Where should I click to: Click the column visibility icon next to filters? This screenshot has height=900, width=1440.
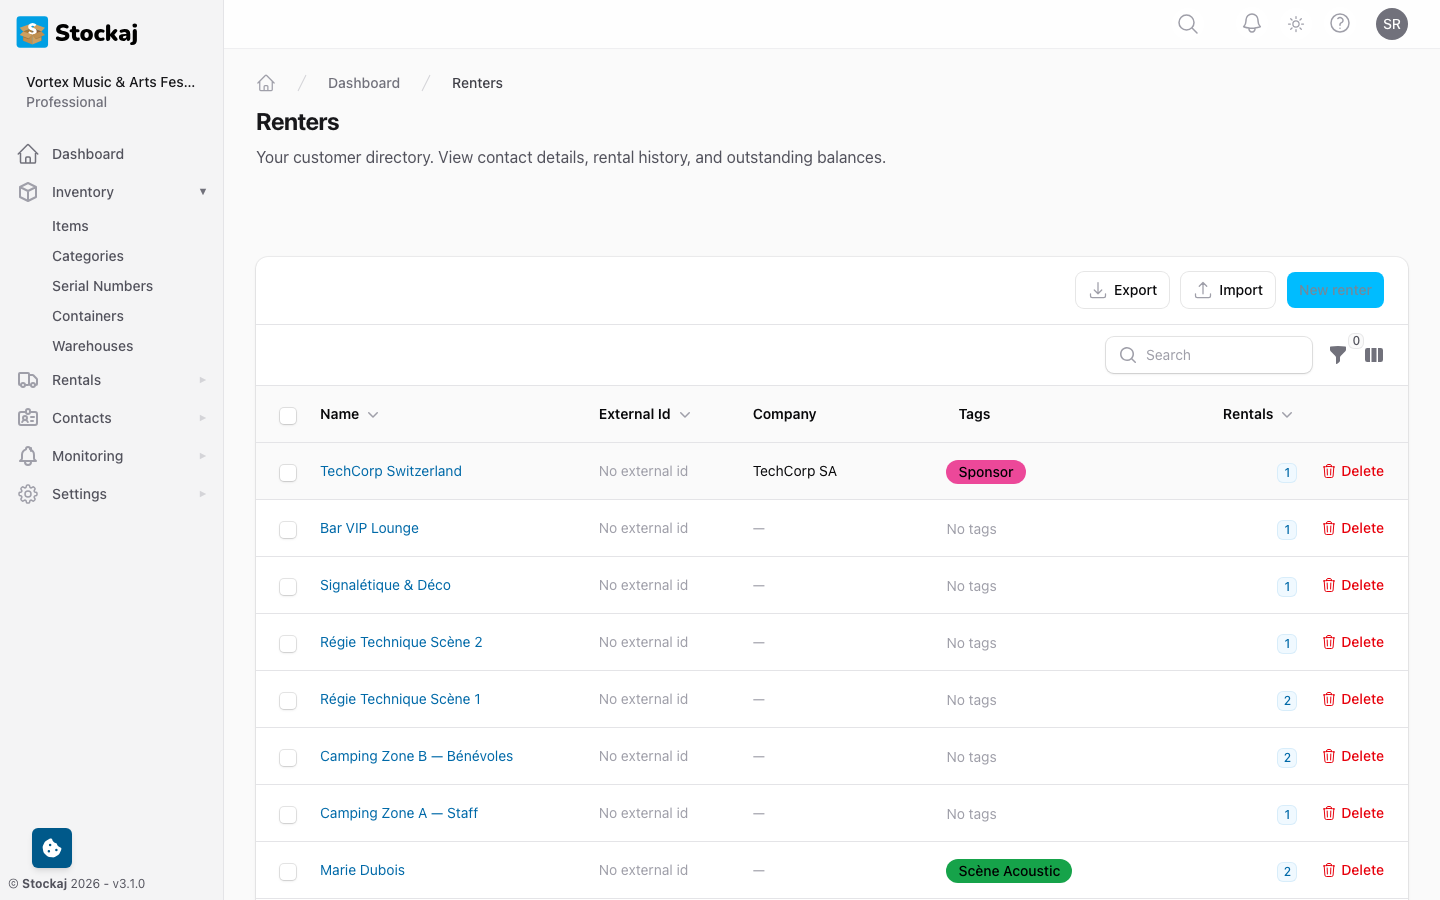pyautogui.click(x=1374, y=355)
